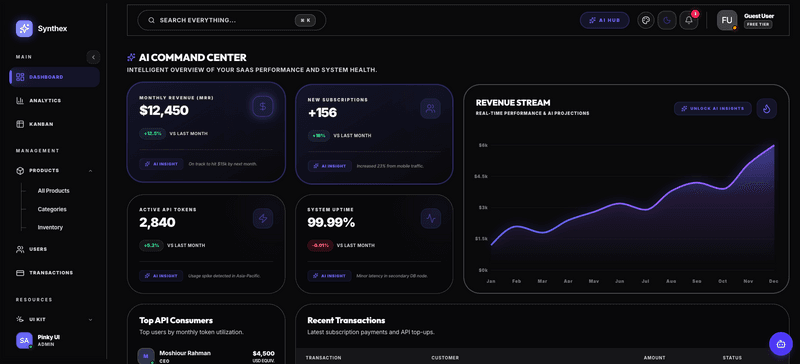
Task: Click the pulse icon on System Uptime card
Action: click(x=431, y=219)
